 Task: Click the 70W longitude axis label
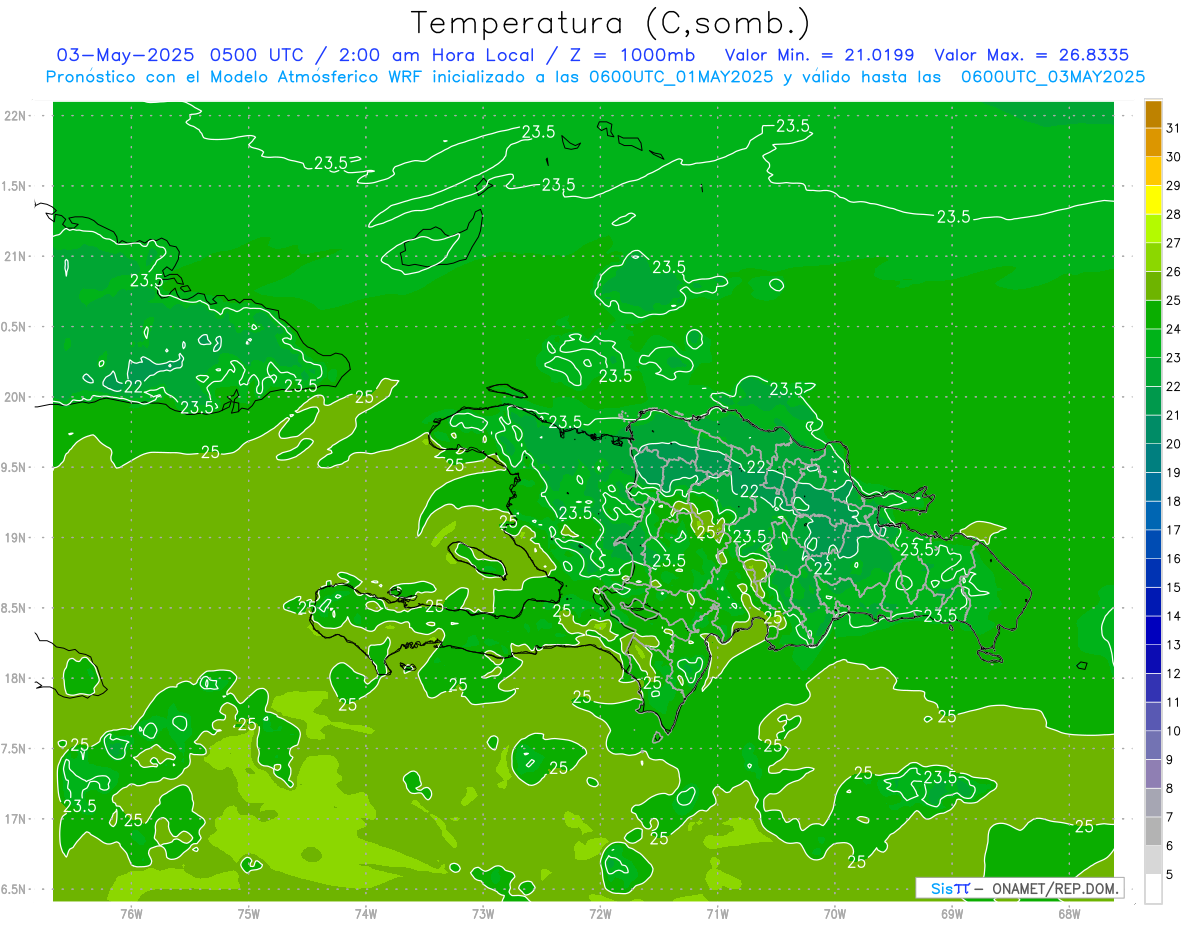click(x=835, y=913)
